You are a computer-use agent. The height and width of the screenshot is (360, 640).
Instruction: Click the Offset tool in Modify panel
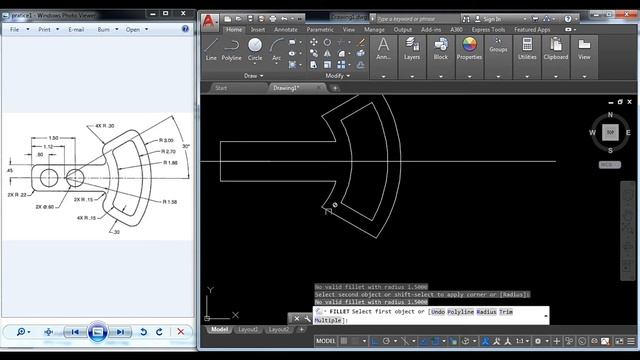361,64
